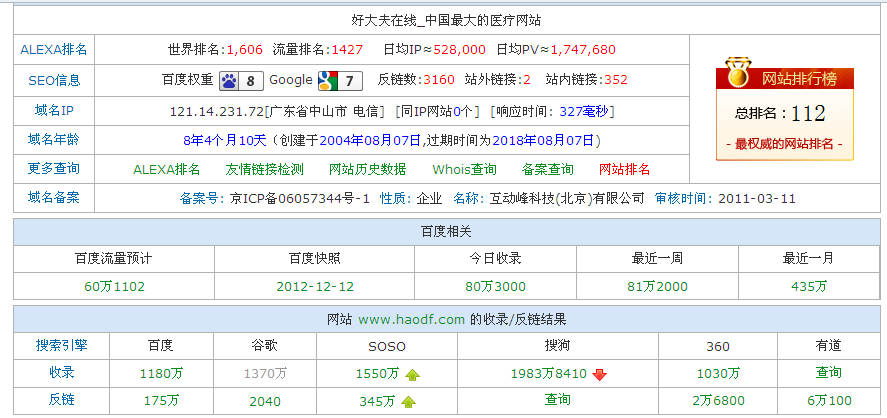Click 查询 under the 有道 column

coord(828,373)
